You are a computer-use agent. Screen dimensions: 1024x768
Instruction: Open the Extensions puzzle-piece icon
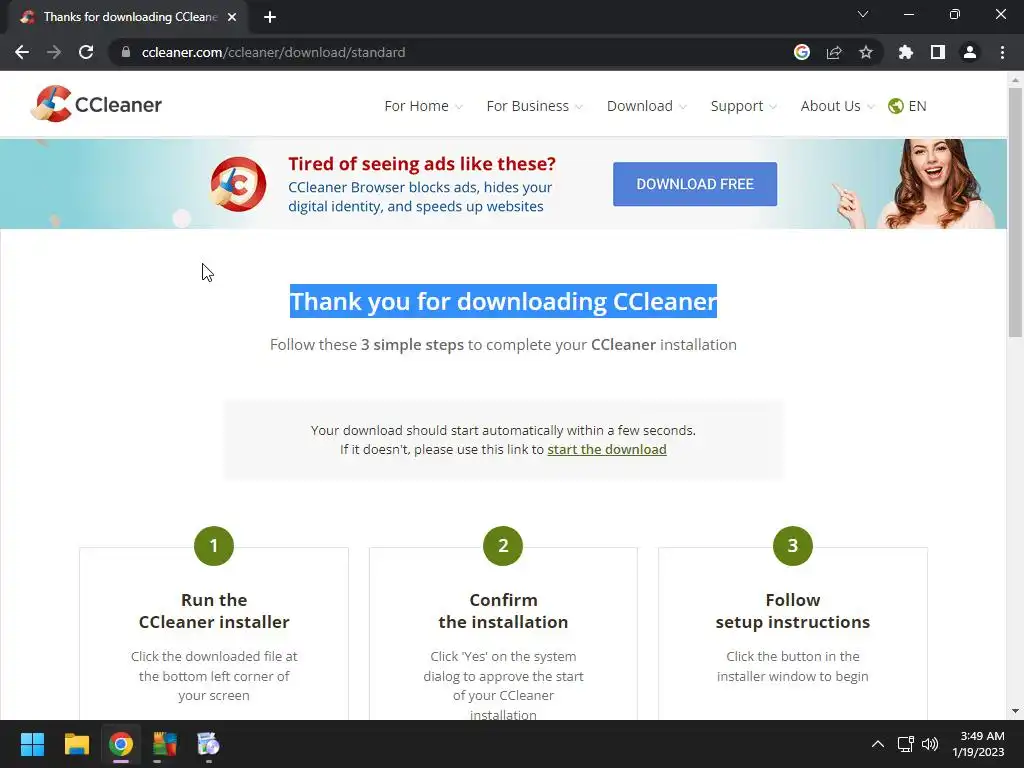pos(906,52)
